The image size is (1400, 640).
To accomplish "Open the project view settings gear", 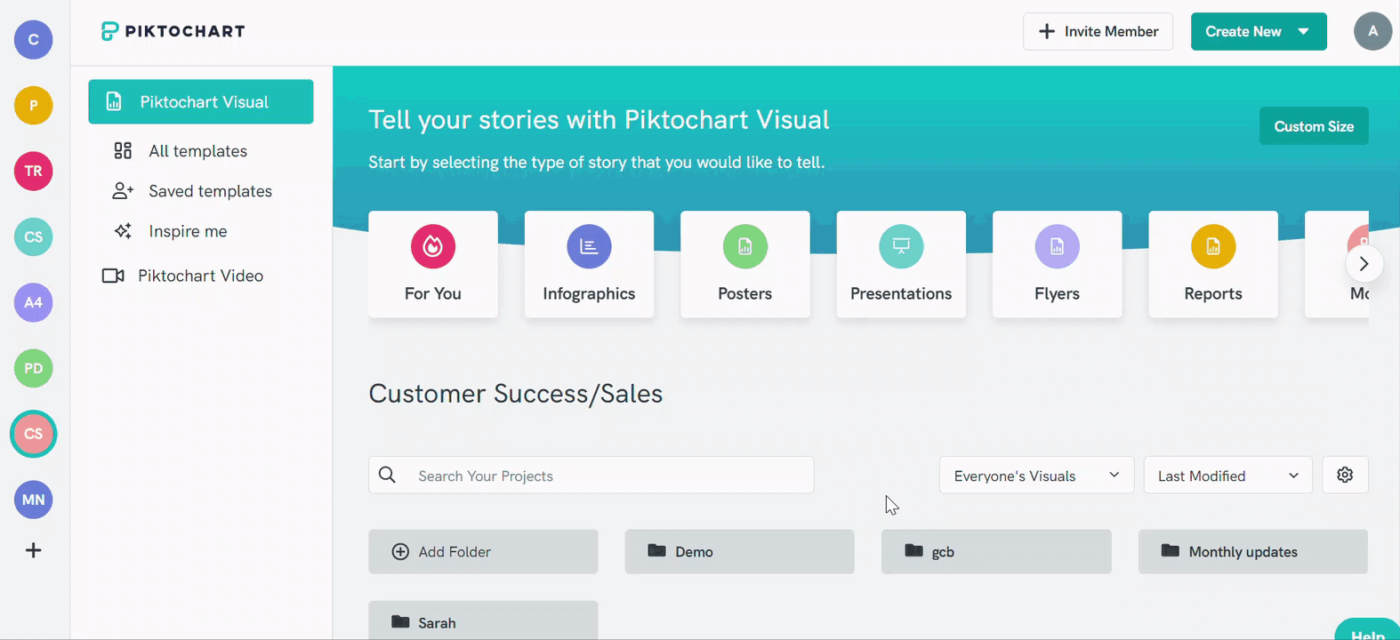I will 1345,475.
